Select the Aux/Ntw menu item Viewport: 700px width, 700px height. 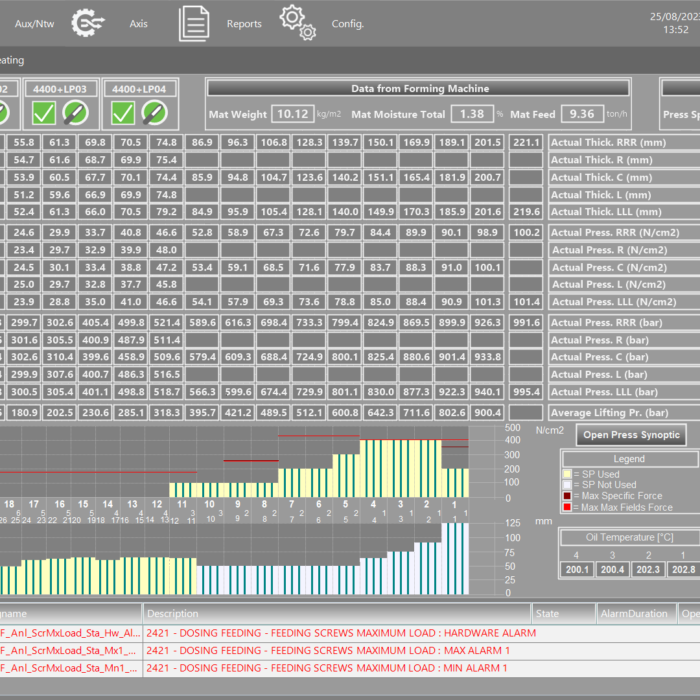pos(32,23)
